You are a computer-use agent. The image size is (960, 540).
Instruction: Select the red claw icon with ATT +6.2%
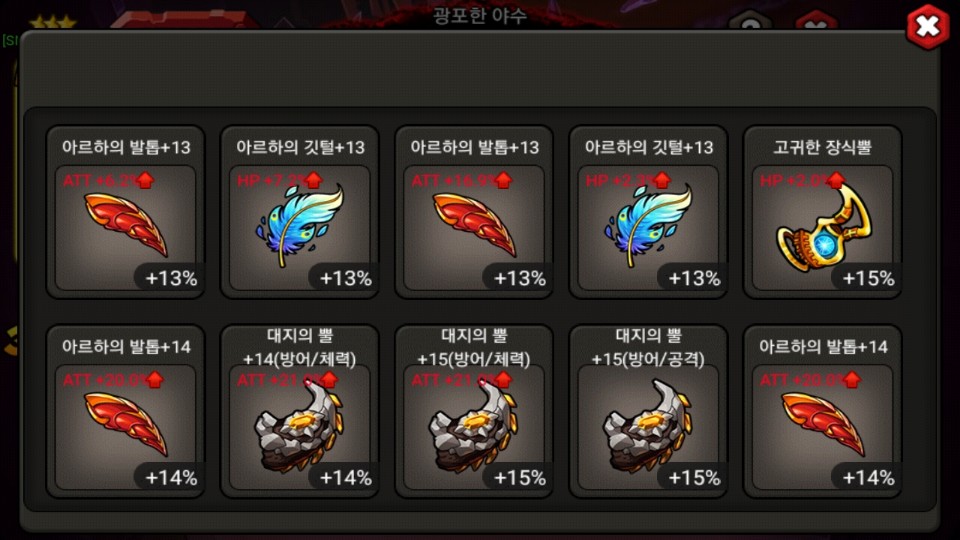coord(126,224)
